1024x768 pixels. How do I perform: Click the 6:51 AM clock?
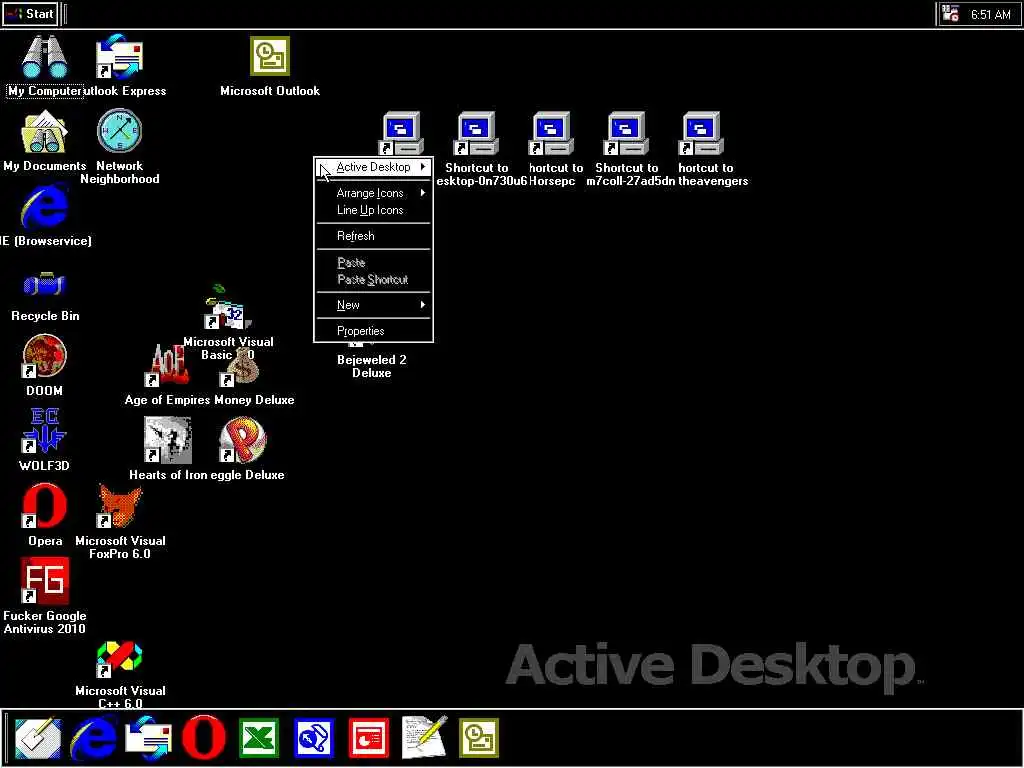coord(990,14)
